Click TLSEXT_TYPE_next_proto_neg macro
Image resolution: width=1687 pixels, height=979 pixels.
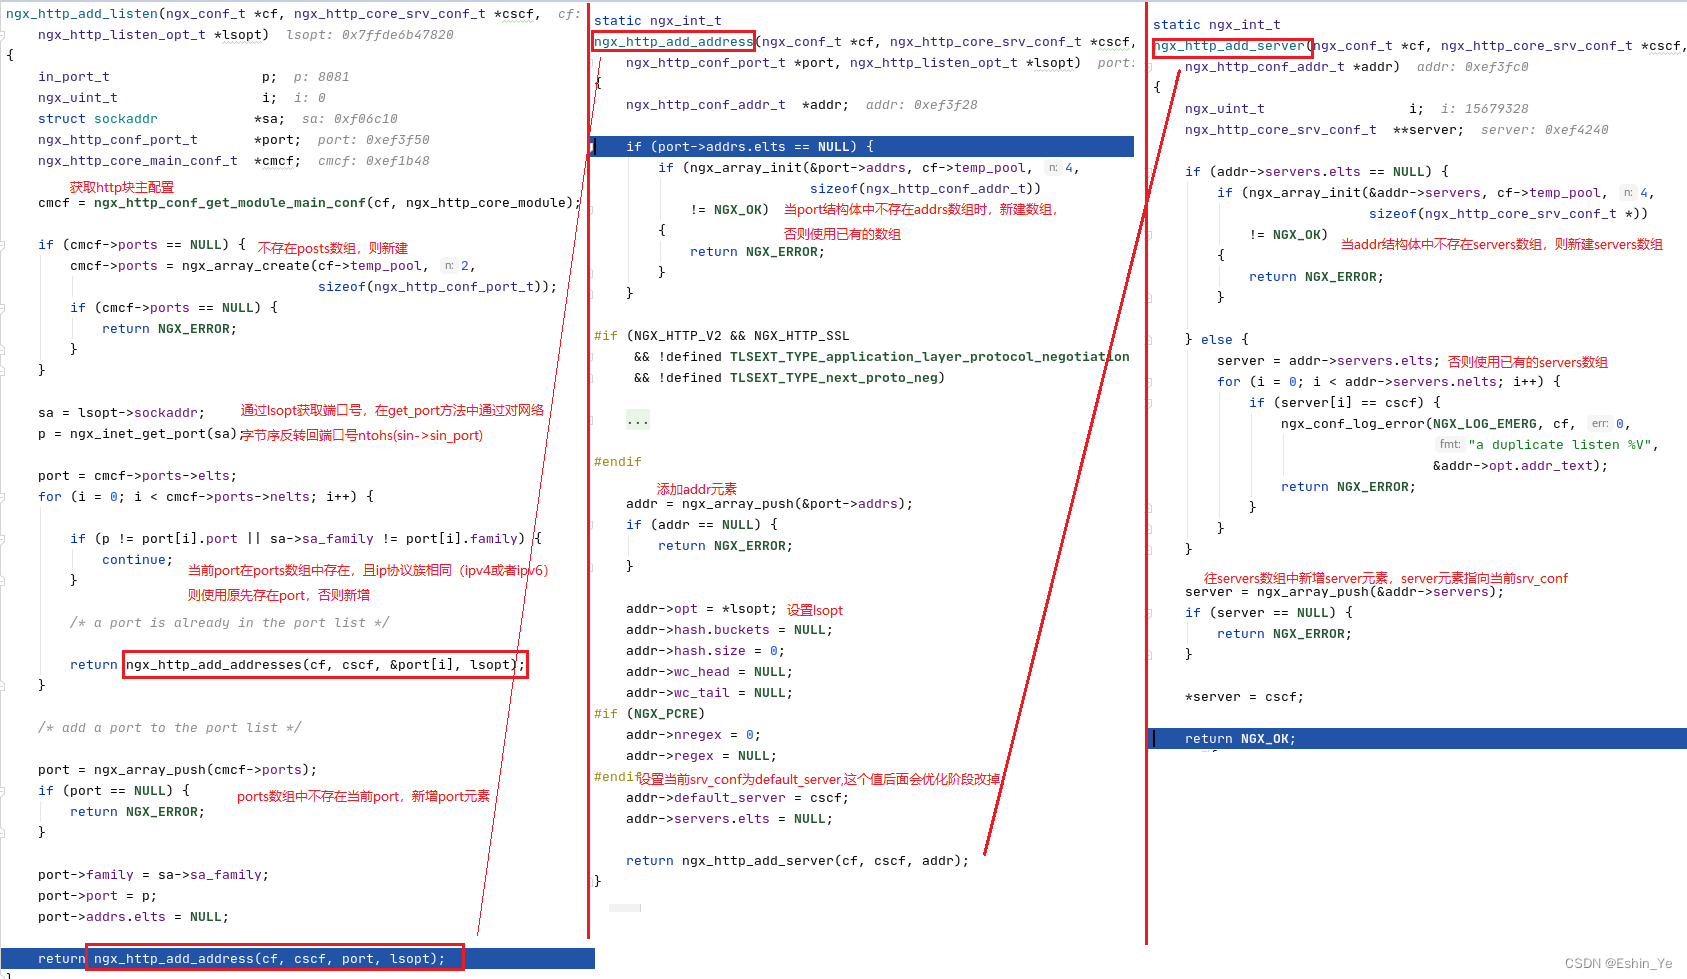(833, 378)
